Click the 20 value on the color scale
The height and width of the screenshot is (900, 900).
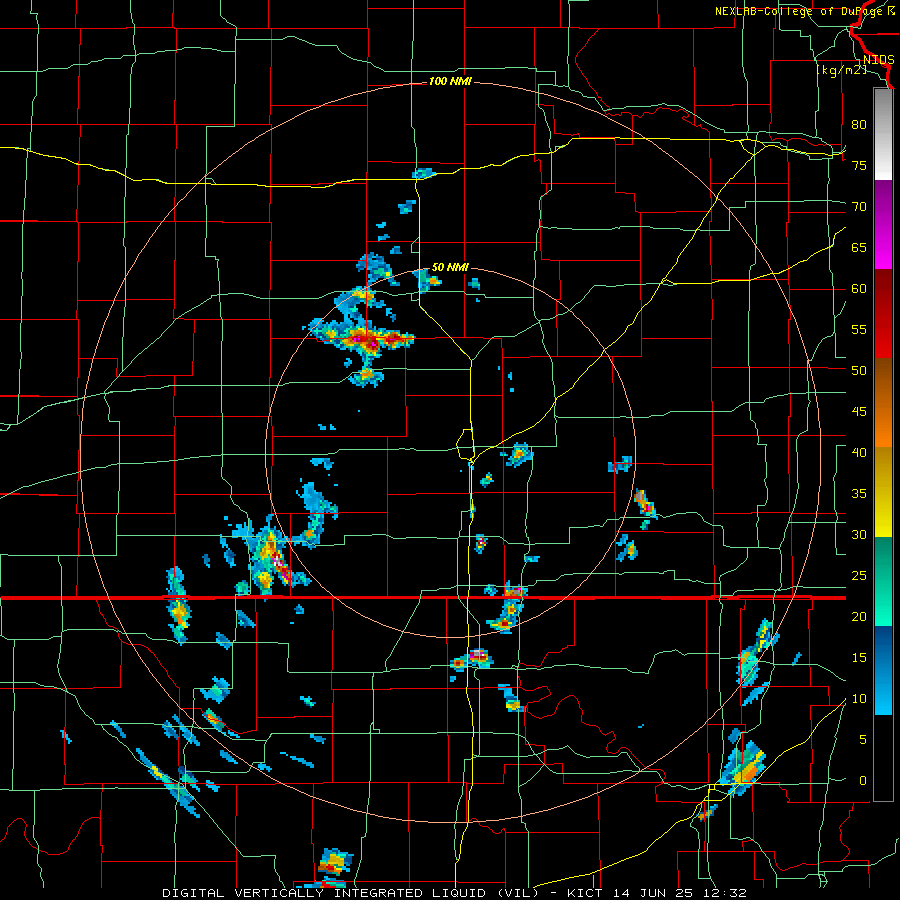pyautogui.click(x=859, y=616)
